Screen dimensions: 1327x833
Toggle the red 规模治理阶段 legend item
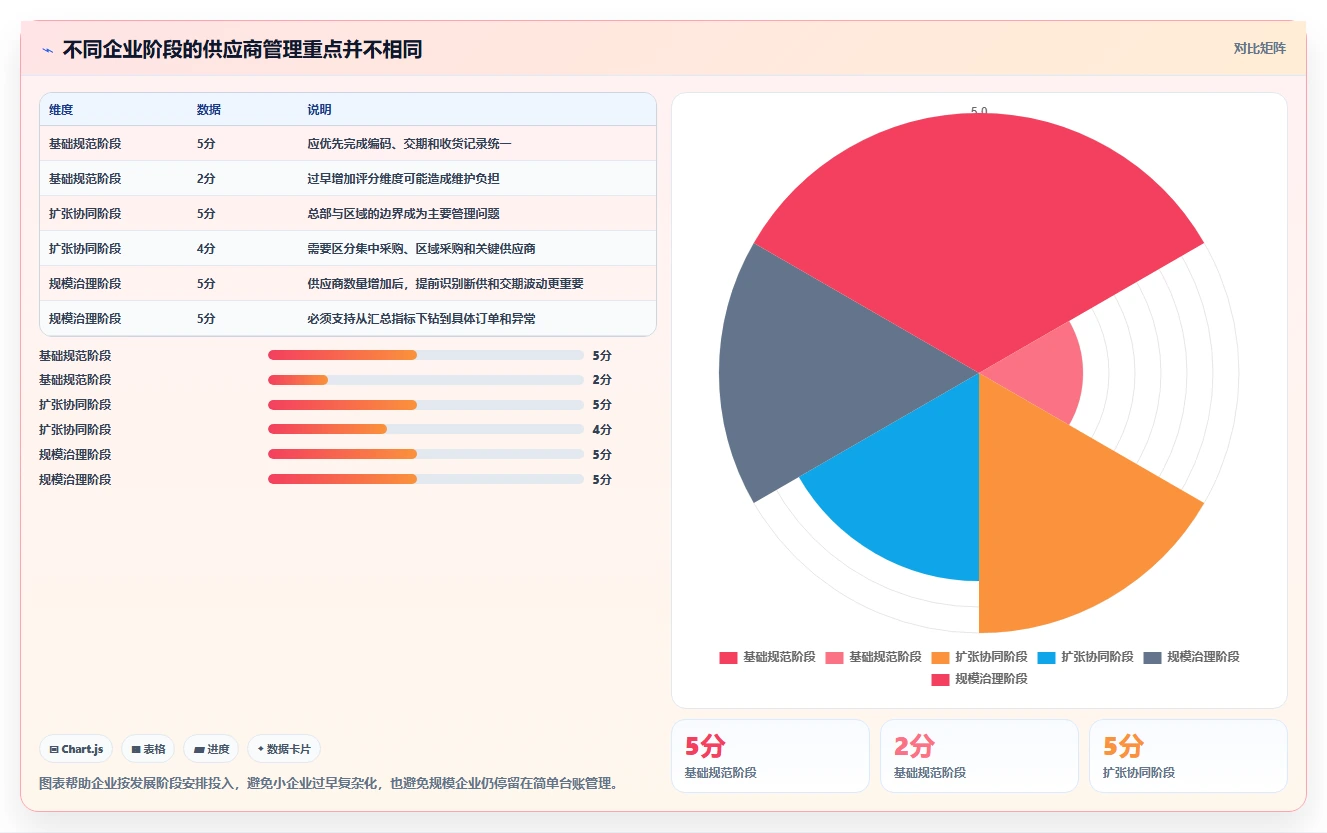979,679
